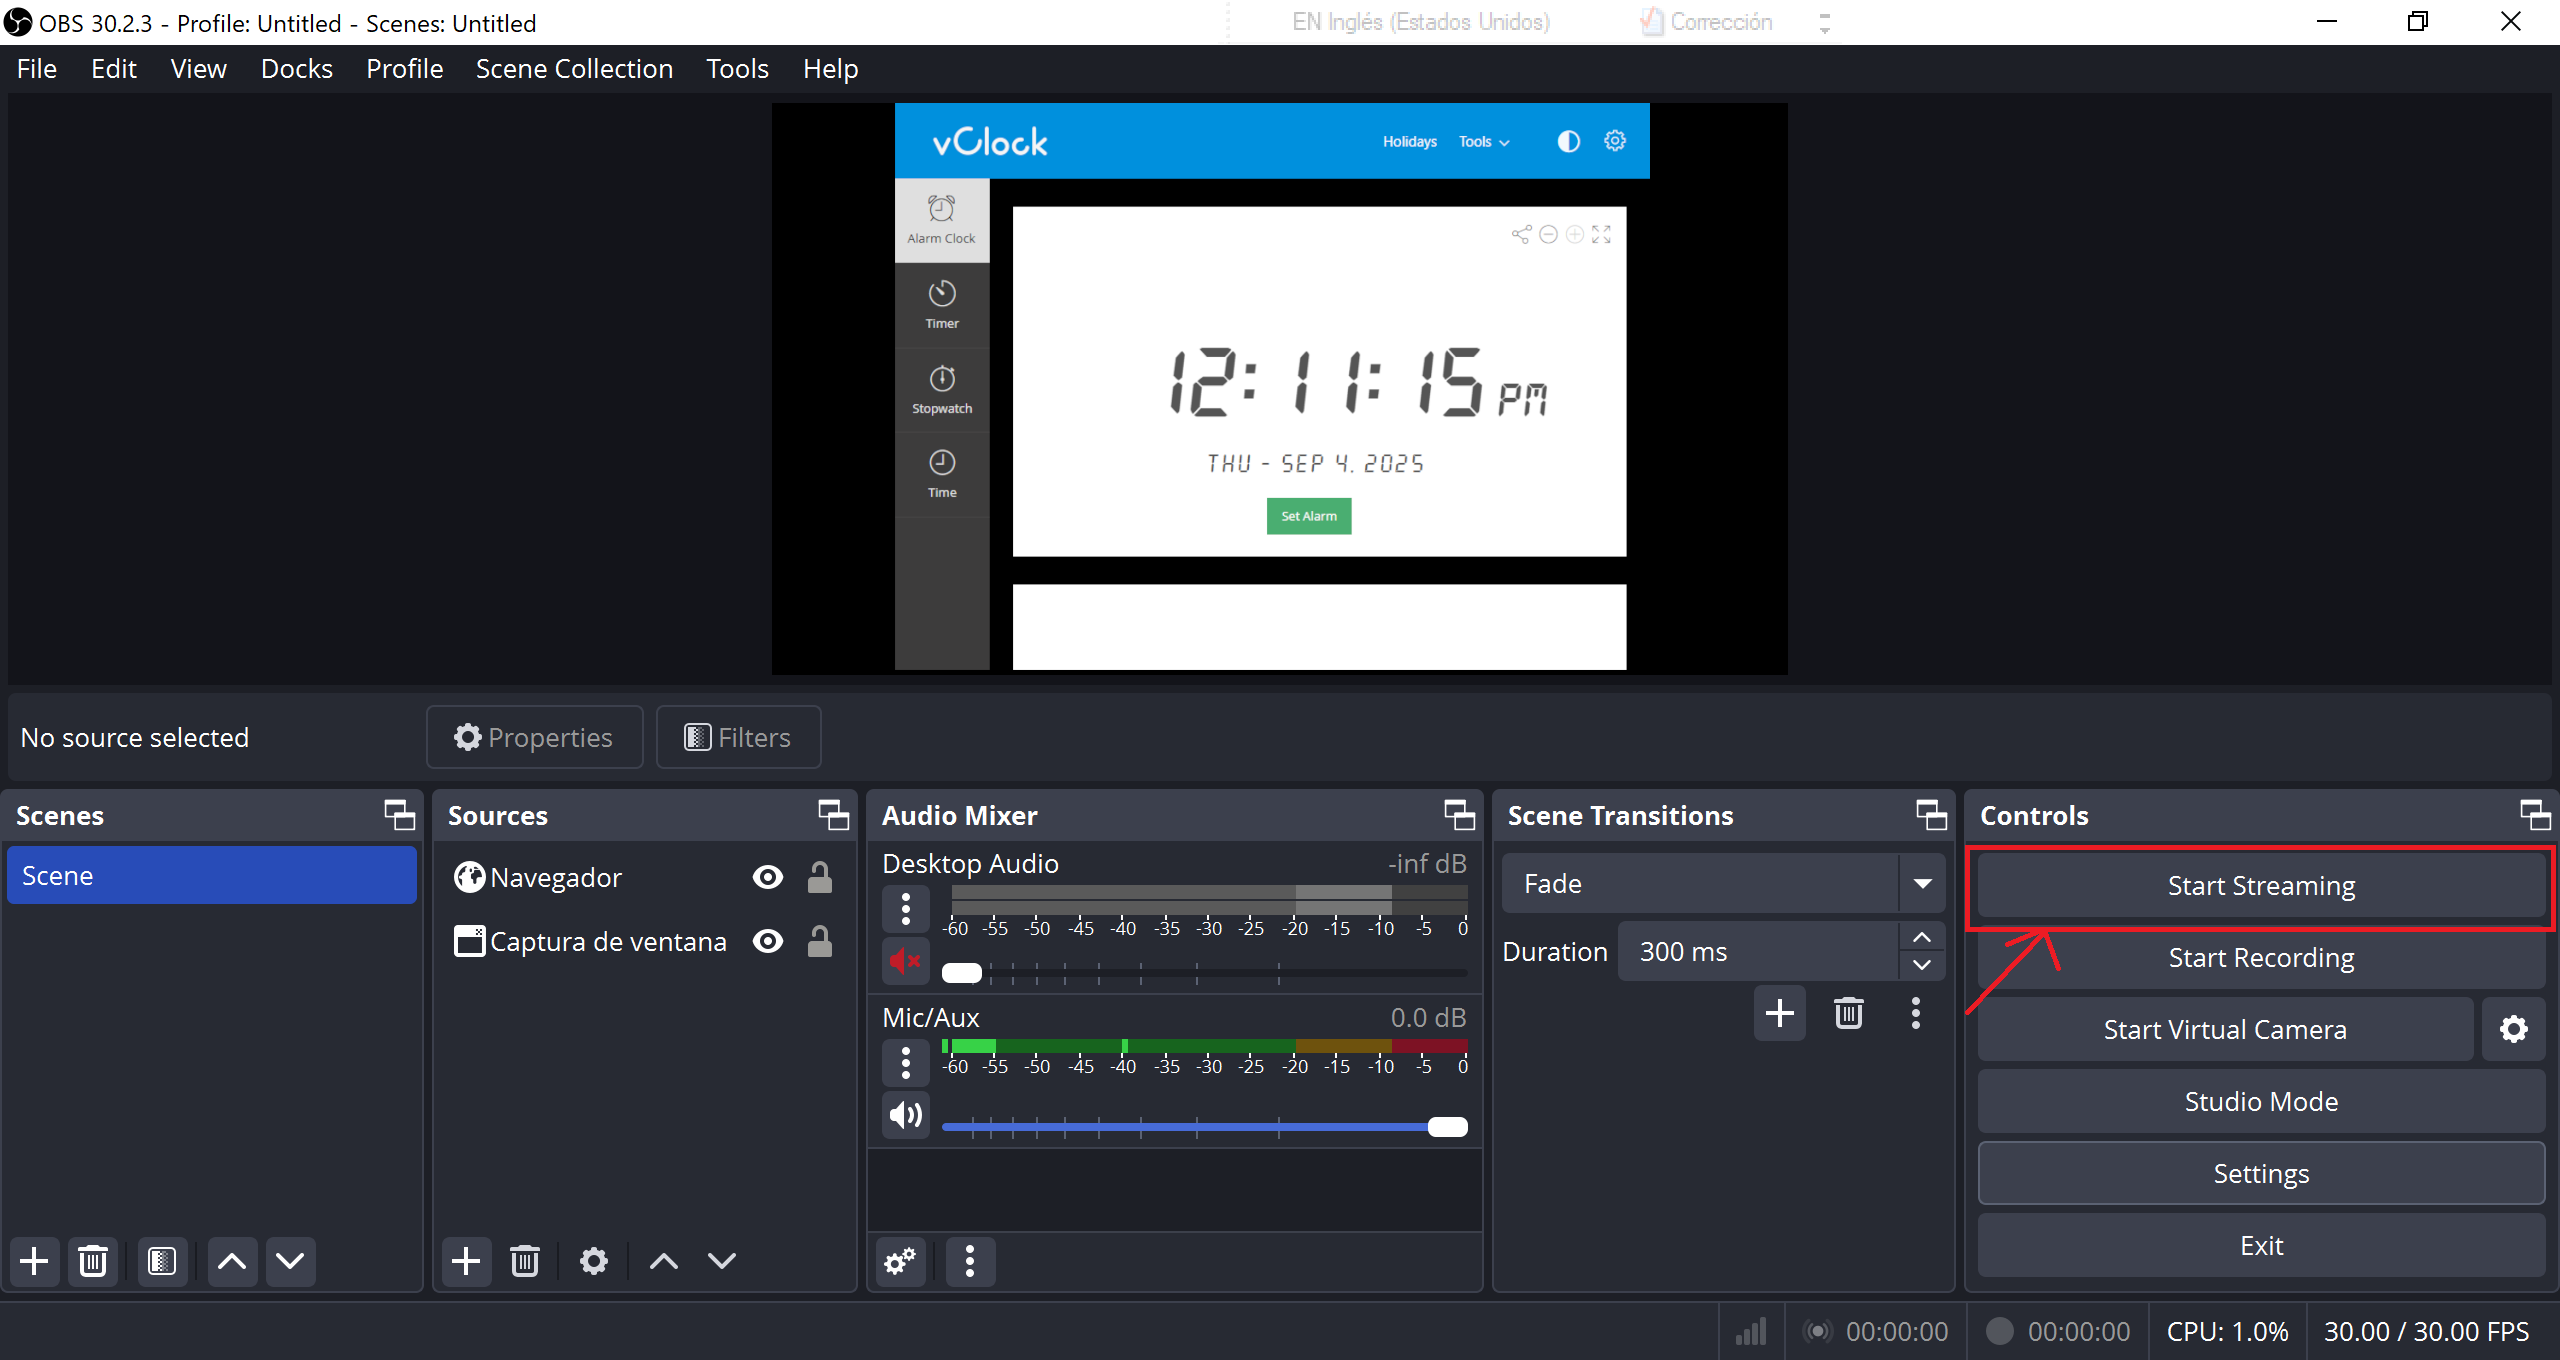Delete scene transition with trash icon
The width and height of the screenshot is (2560, 1360).
pyautogui.click(x=1849, y=1013)
